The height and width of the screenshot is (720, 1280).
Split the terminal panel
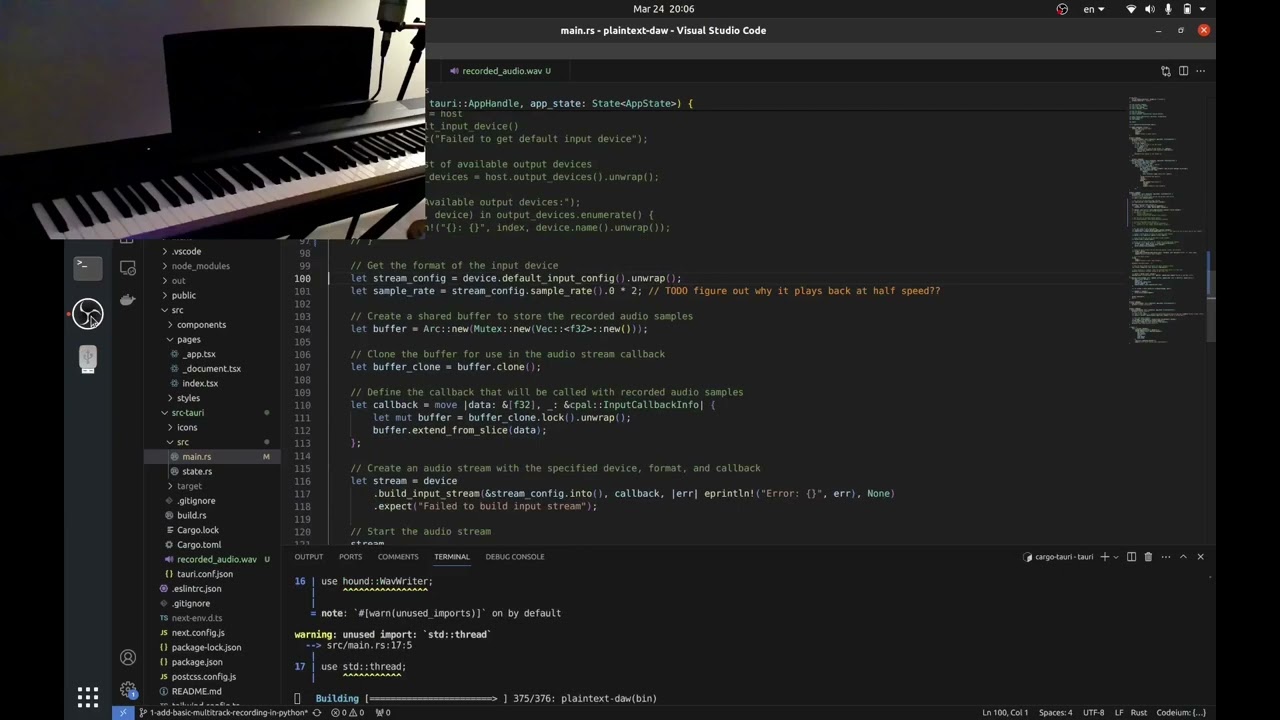1131,557
